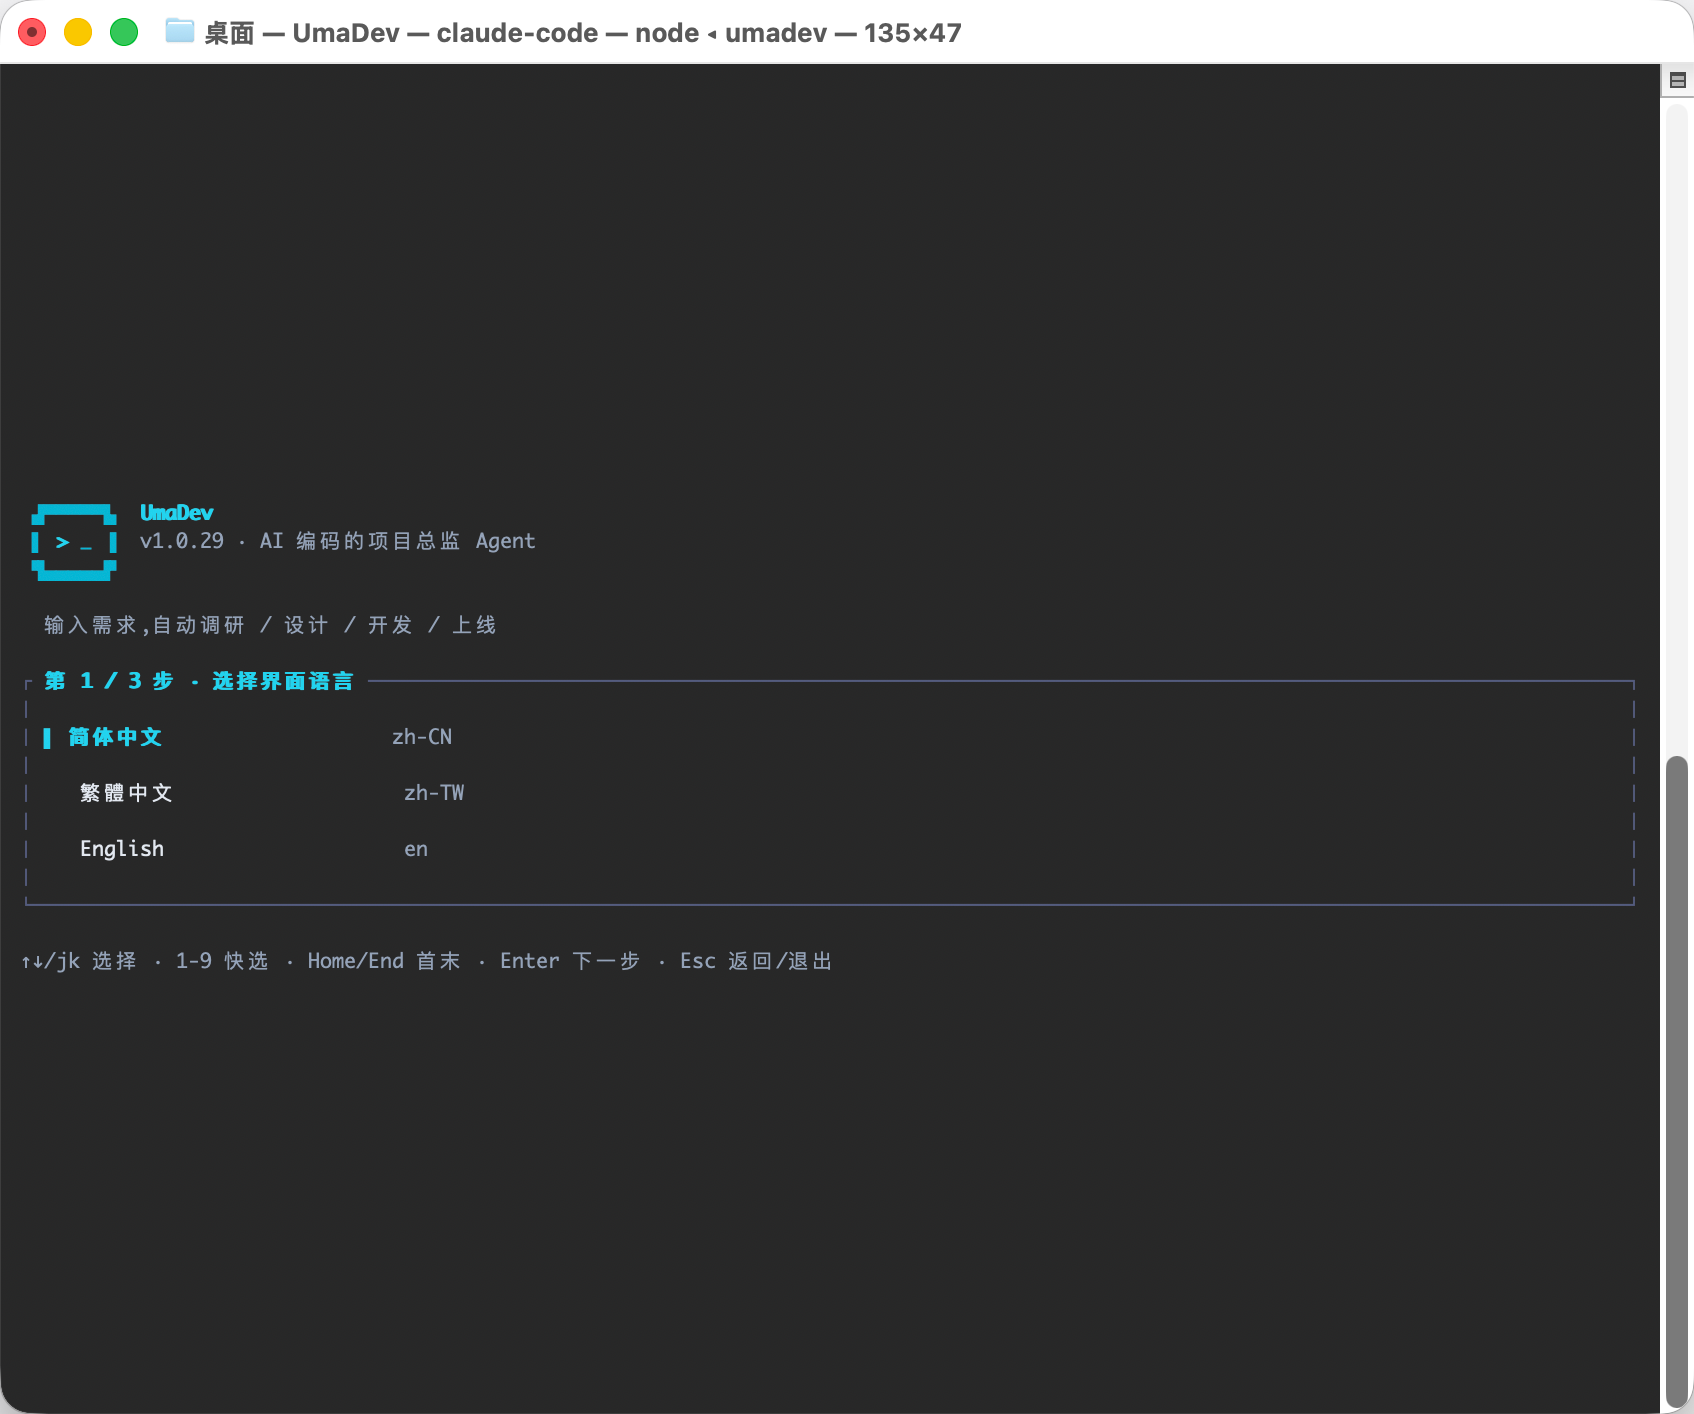
Task: Click the scrollback marker icon at top right
Action: [x=1678, y=80]
